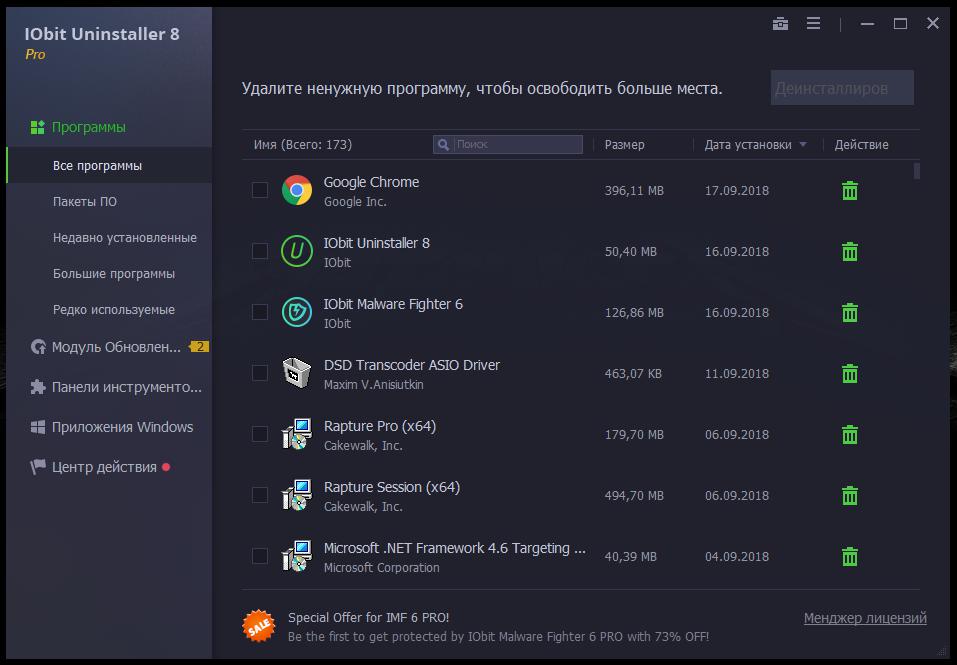Click trash icon for Rapture Pro (x64)
This screenshot has height=665, width=957.
[850, 434]
